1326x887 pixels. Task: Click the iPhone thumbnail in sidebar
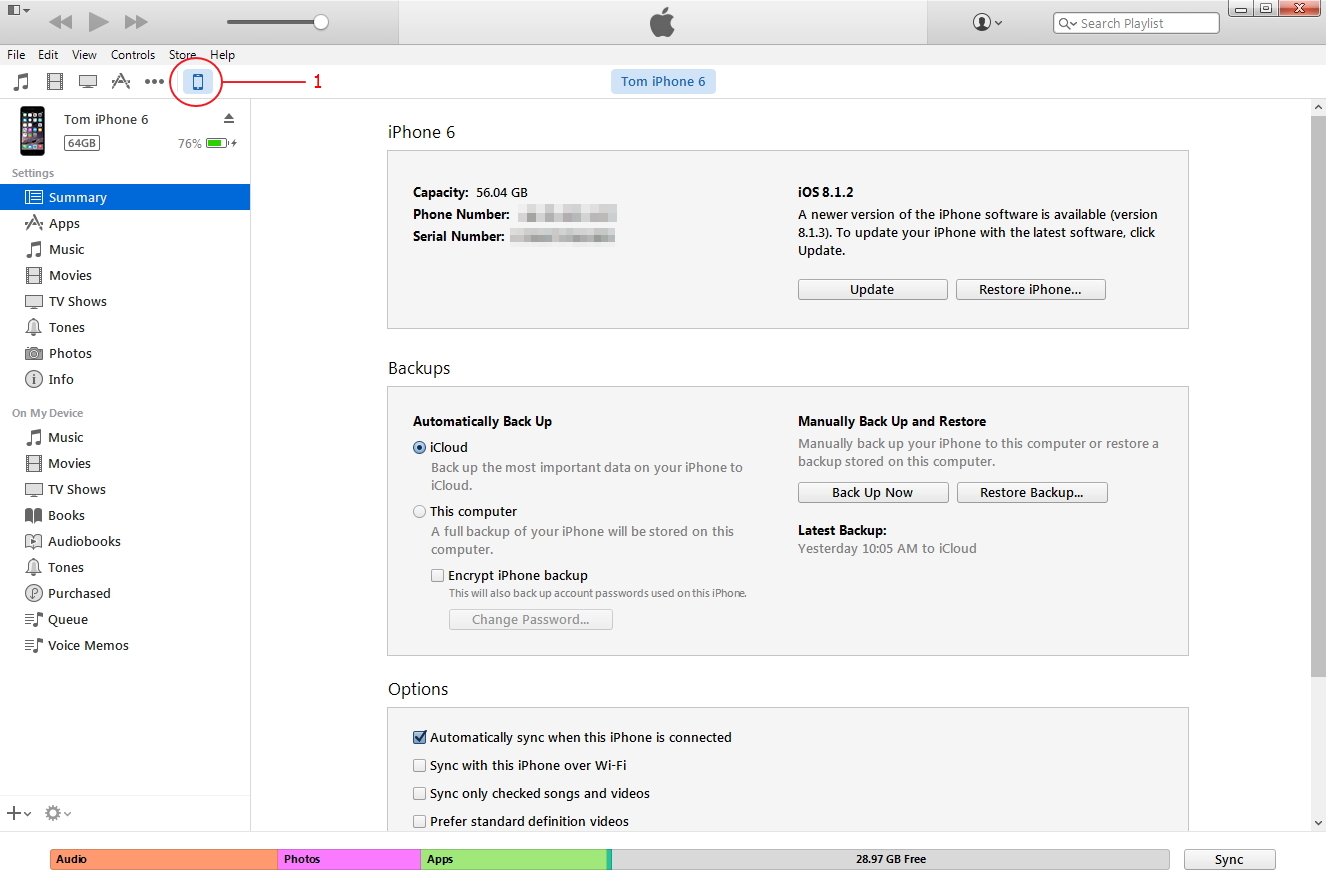coord(33,130)
